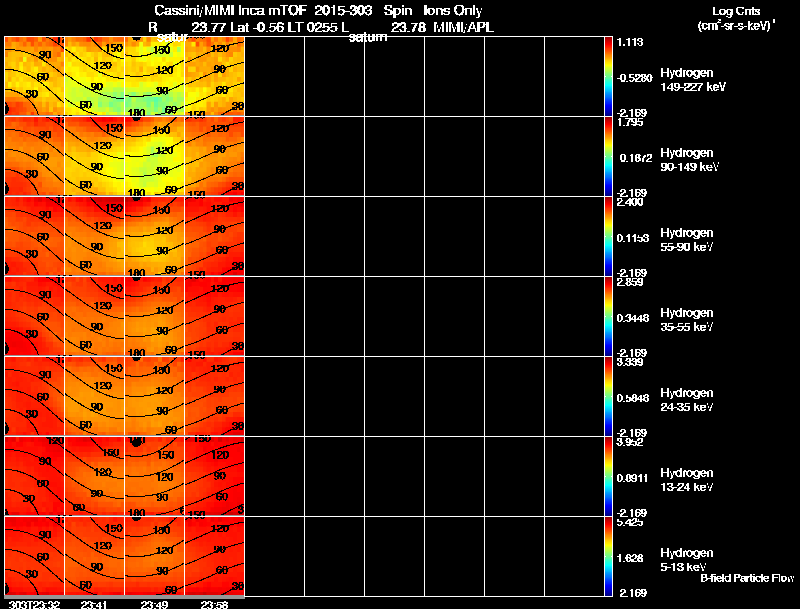800x609 pixels.
Task: Click the LT 0255 readout
Action: click(313, 27)
